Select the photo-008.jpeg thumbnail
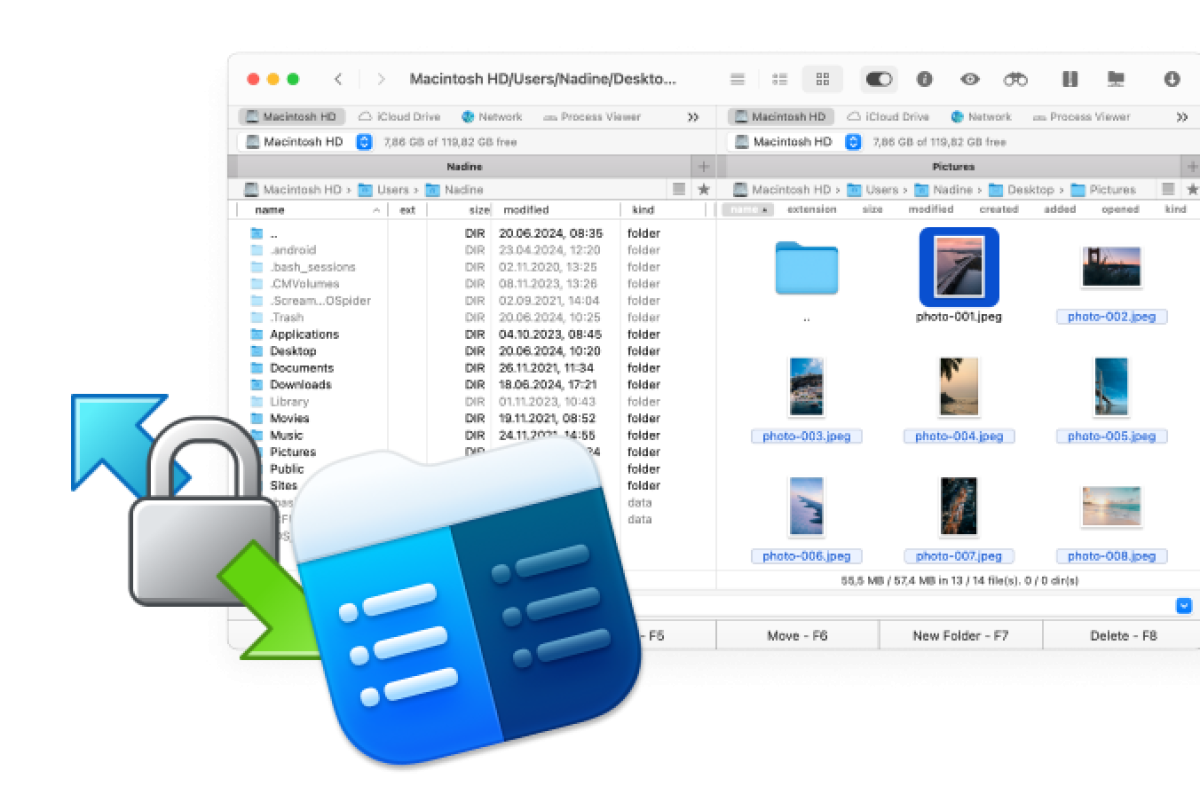 point(1111,507)
